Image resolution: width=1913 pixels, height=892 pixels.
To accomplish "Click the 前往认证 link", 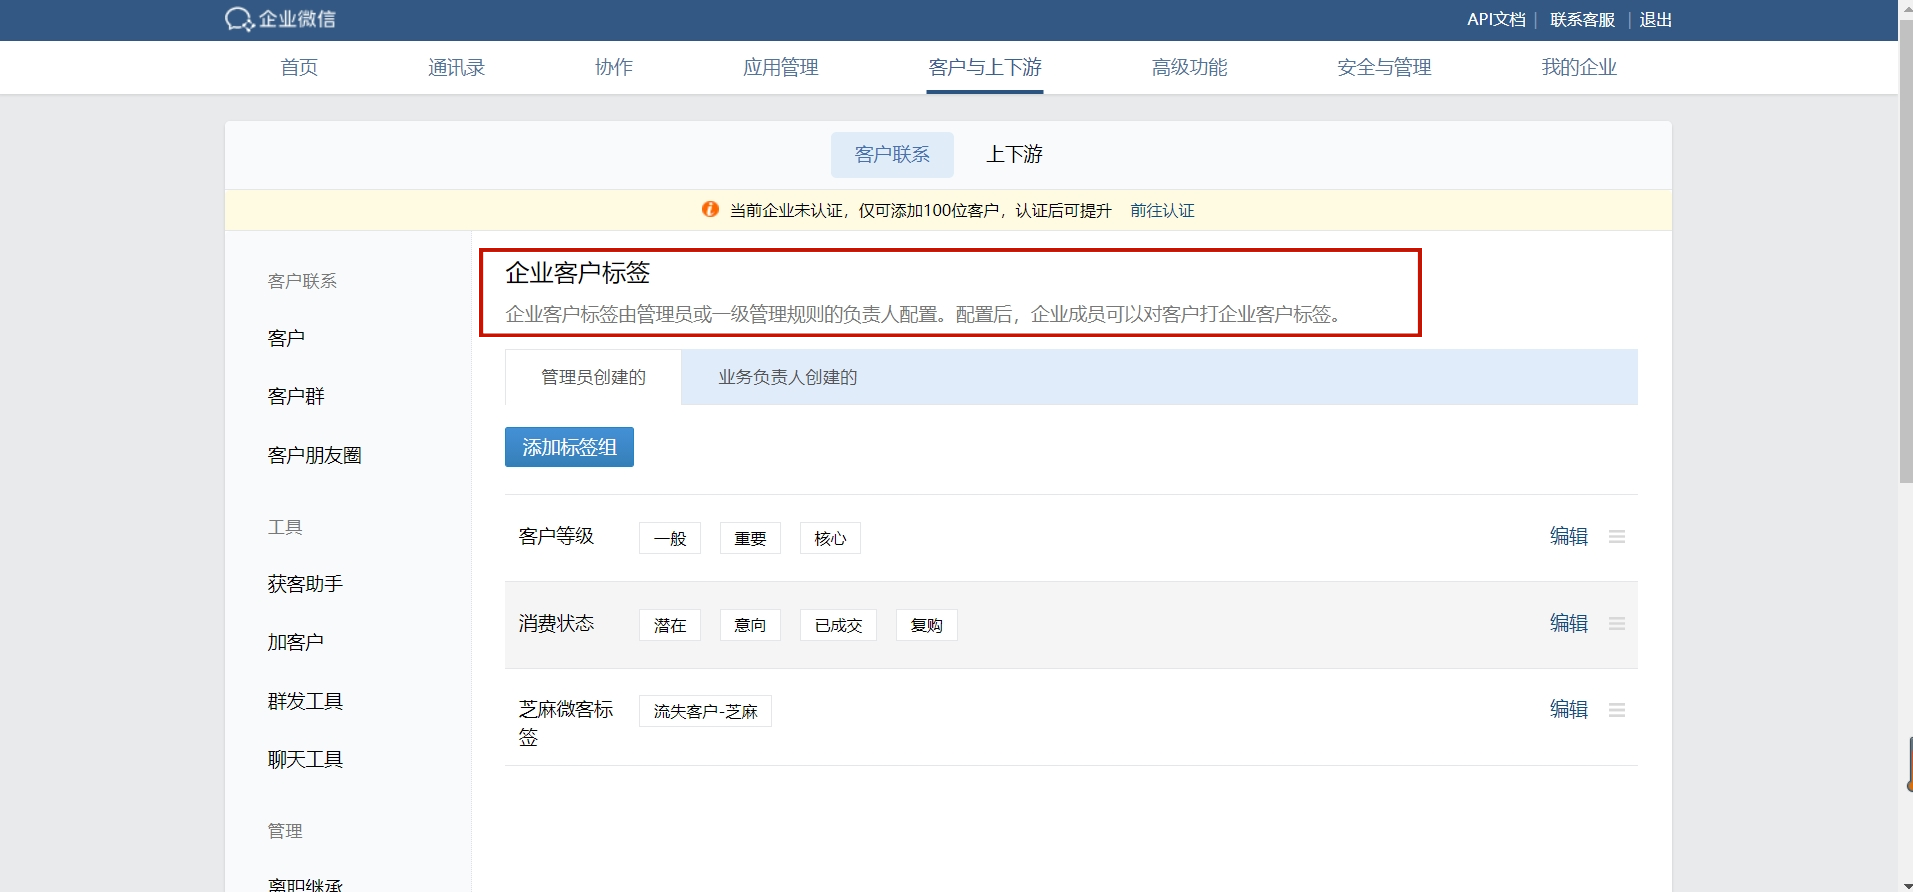I will coord(1162,210).
